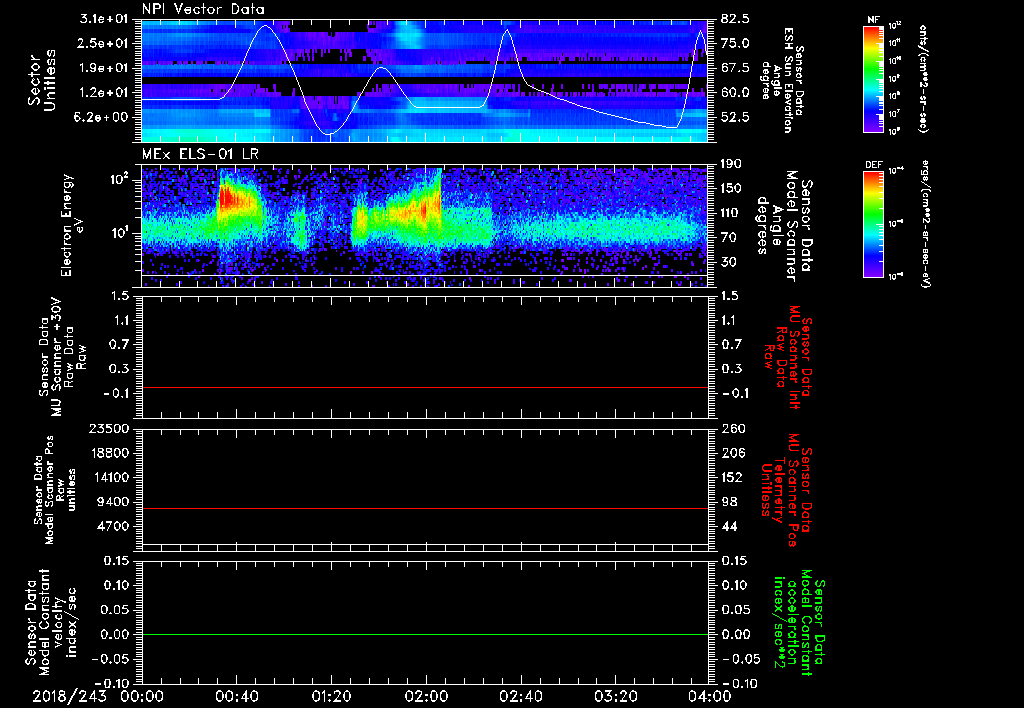The width and height of the screenshot is (1024, 708).
Task: Click the 75.0 sun elevation tick
Action: (735, 43)
